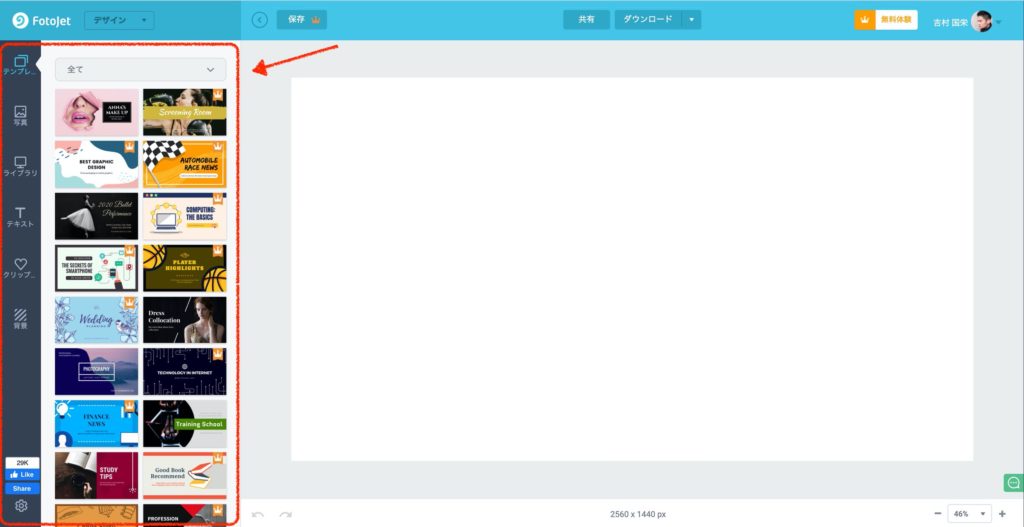
Task: Click the redo arrow icon
Action: pos(286,514)
